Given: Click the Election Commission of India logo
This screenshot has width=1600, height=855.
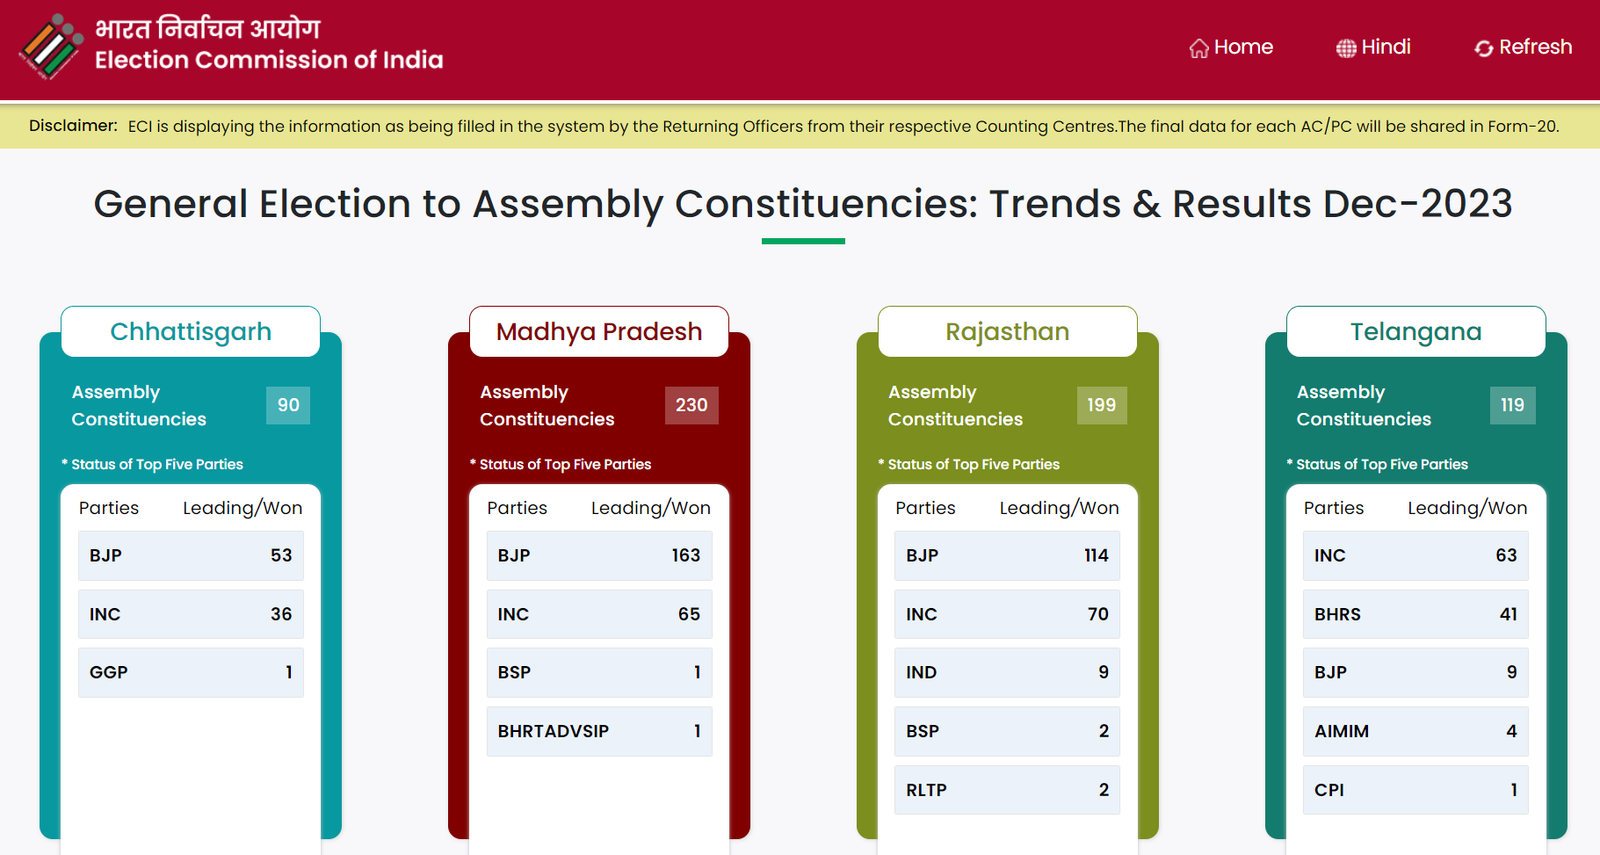Looking at the screenshot, I should click(50, 46).
